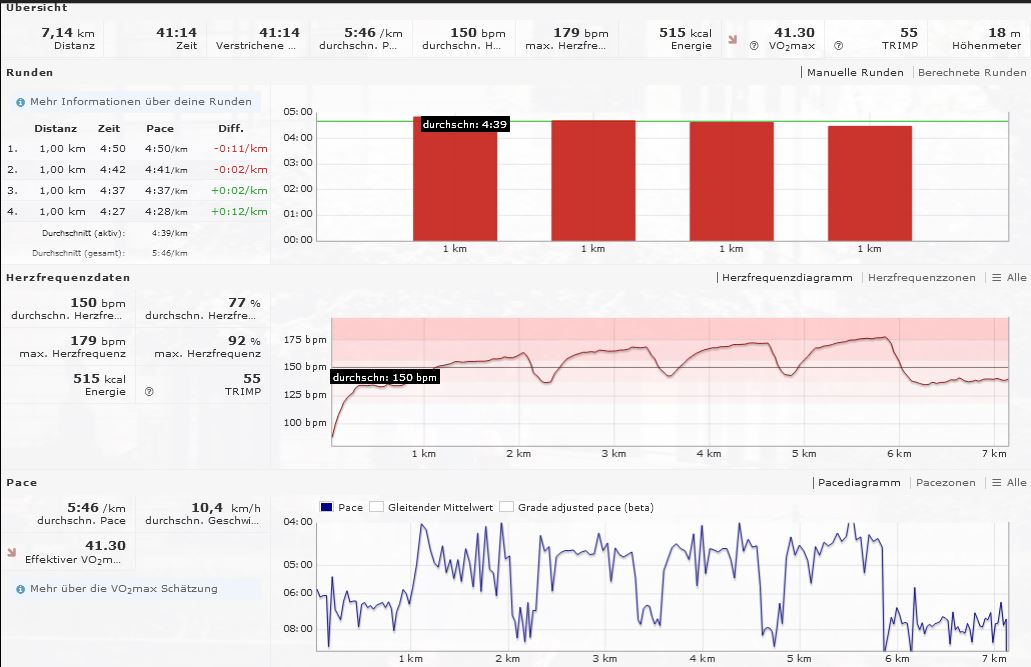This screenshot has height=667, width=1031.
Task: Click info icon beside 'Mehr Informationen über deine Runden'
Action: tap(20, 102)
